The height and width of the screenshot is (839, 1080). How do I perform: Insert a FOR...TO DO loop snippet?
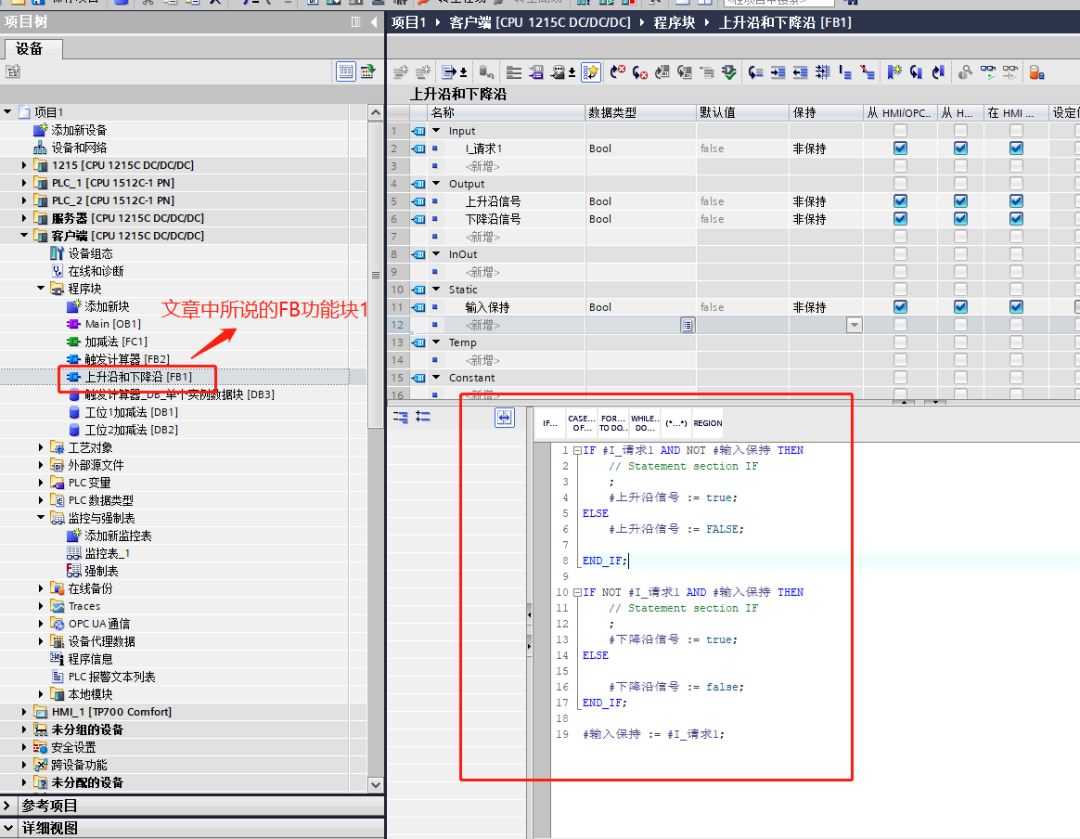tap(613, 421)
